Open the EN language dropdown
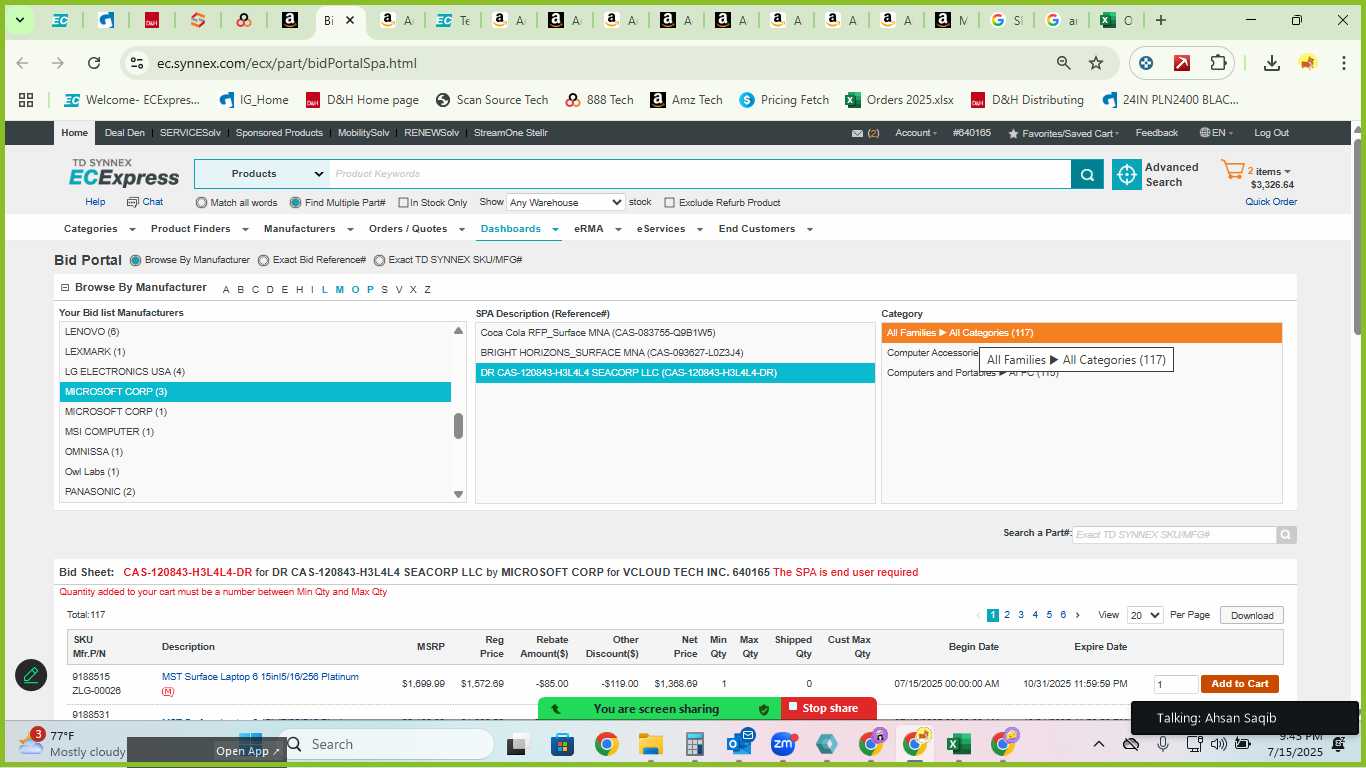Image resolution: width=1366 pixels, height=768 pixels. pyautogui.click(x=1216, y=133)
